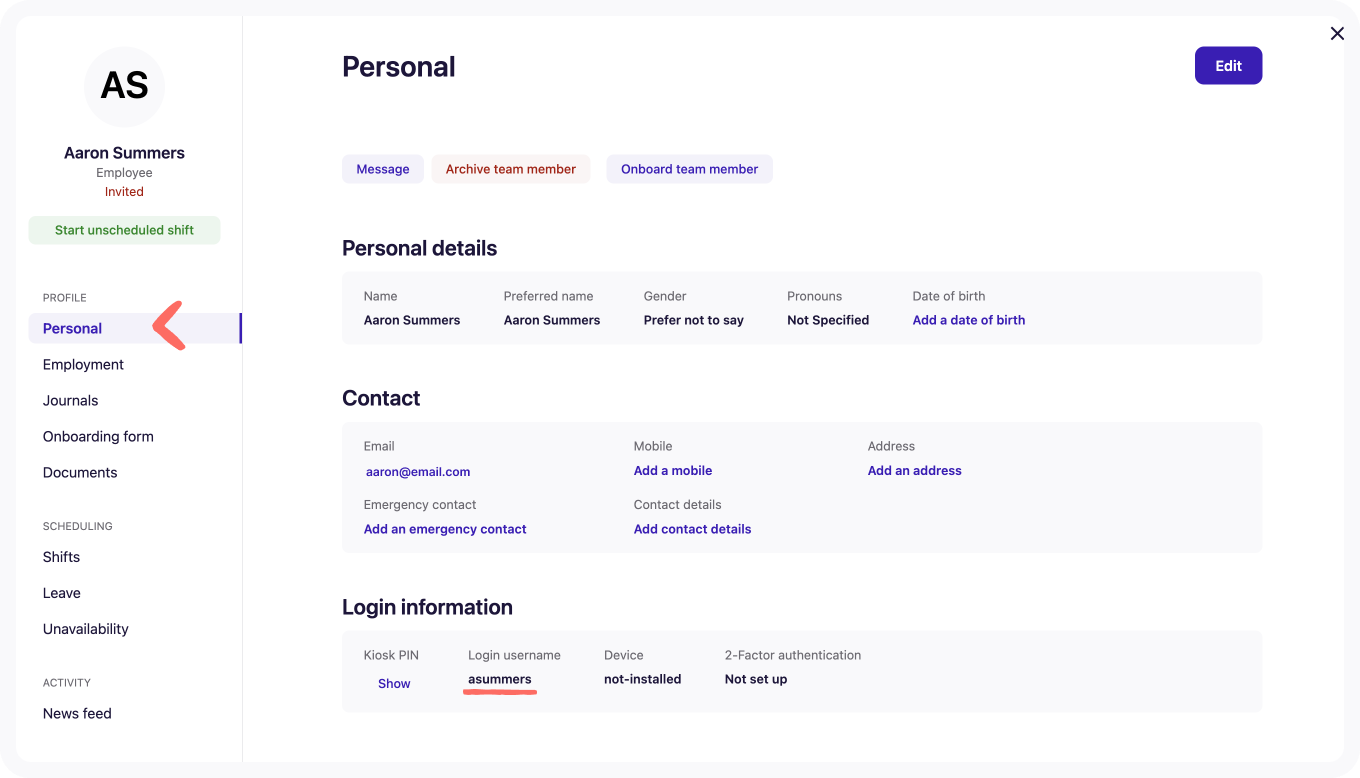Open the Leave section
Screen dimensions: 1360x778
(61, 593)
